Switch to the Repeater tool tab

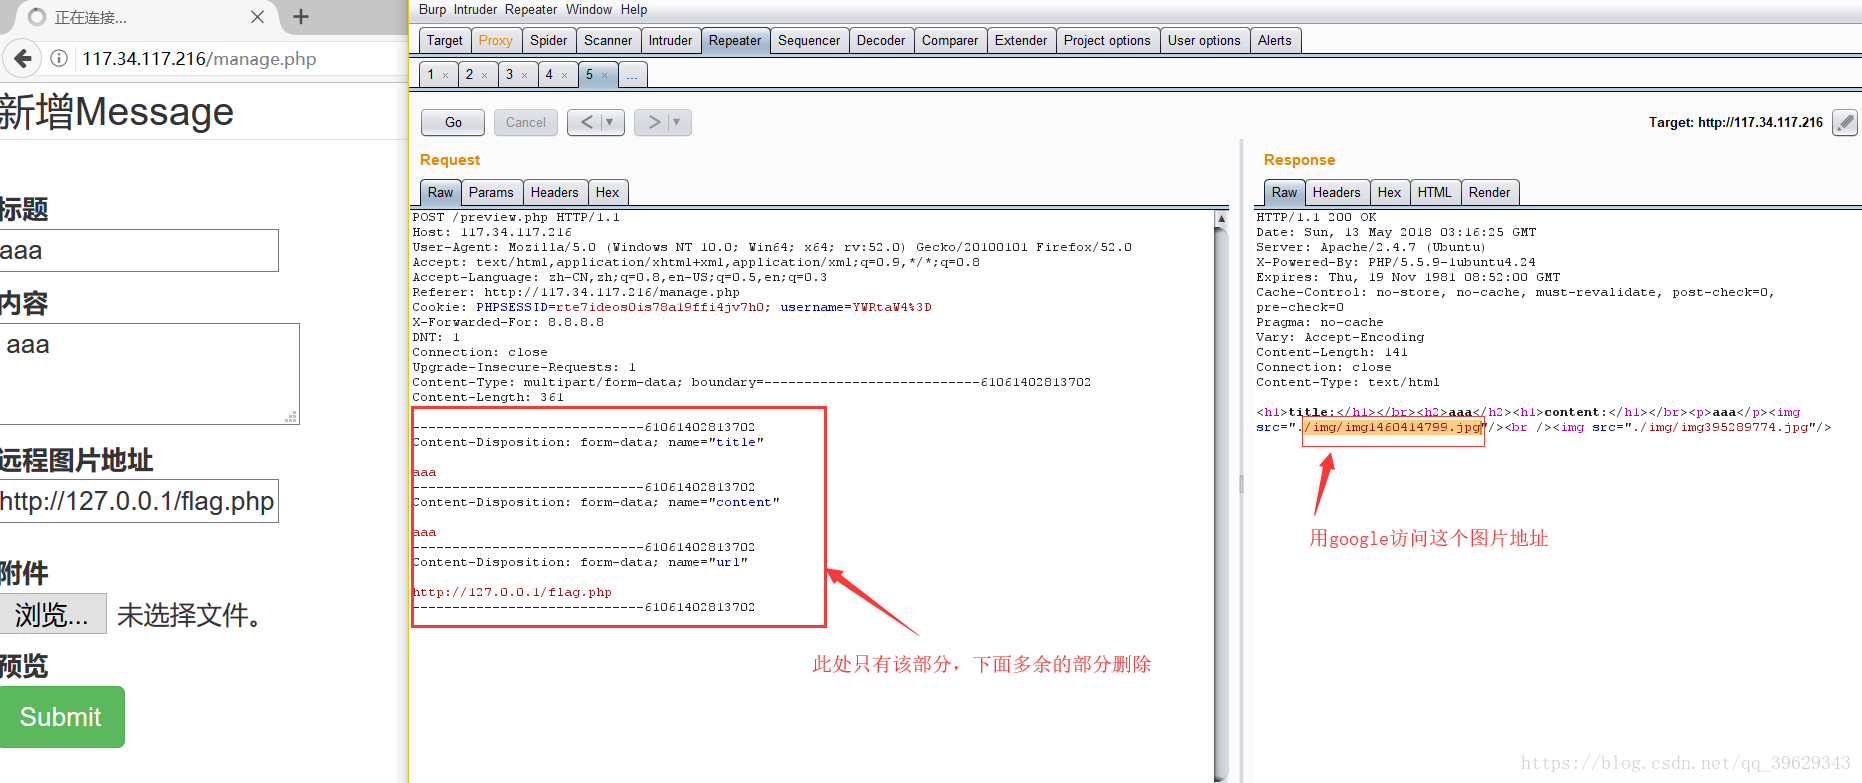(x=735, y=41)
